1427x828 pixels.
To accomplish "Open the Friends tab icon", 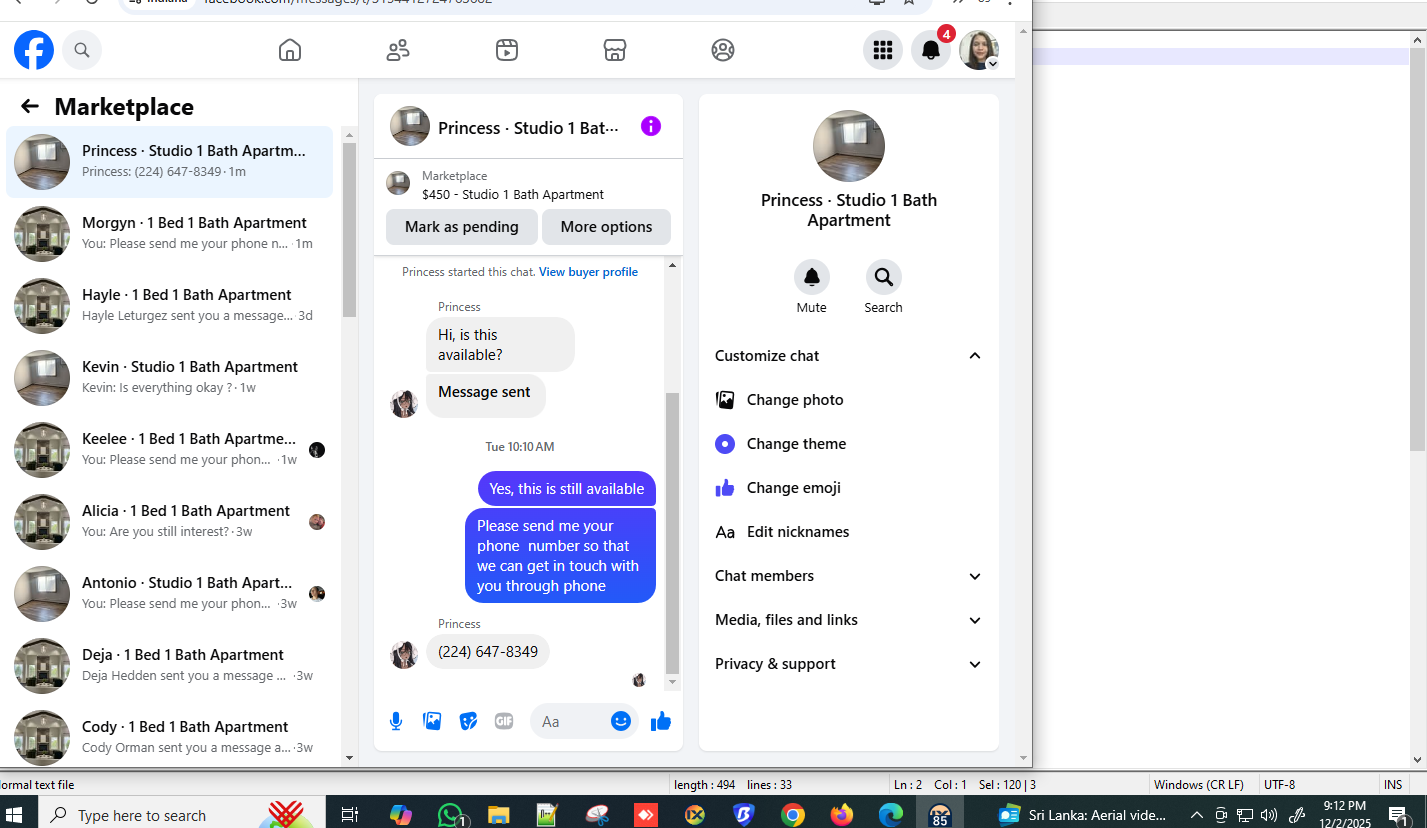I will coord(398,50).
